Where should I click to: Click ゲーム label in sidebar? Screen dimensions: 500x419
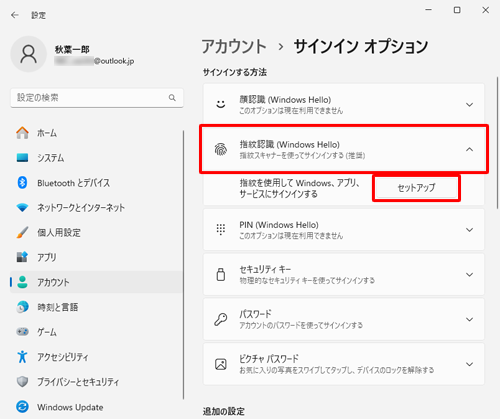47,332
